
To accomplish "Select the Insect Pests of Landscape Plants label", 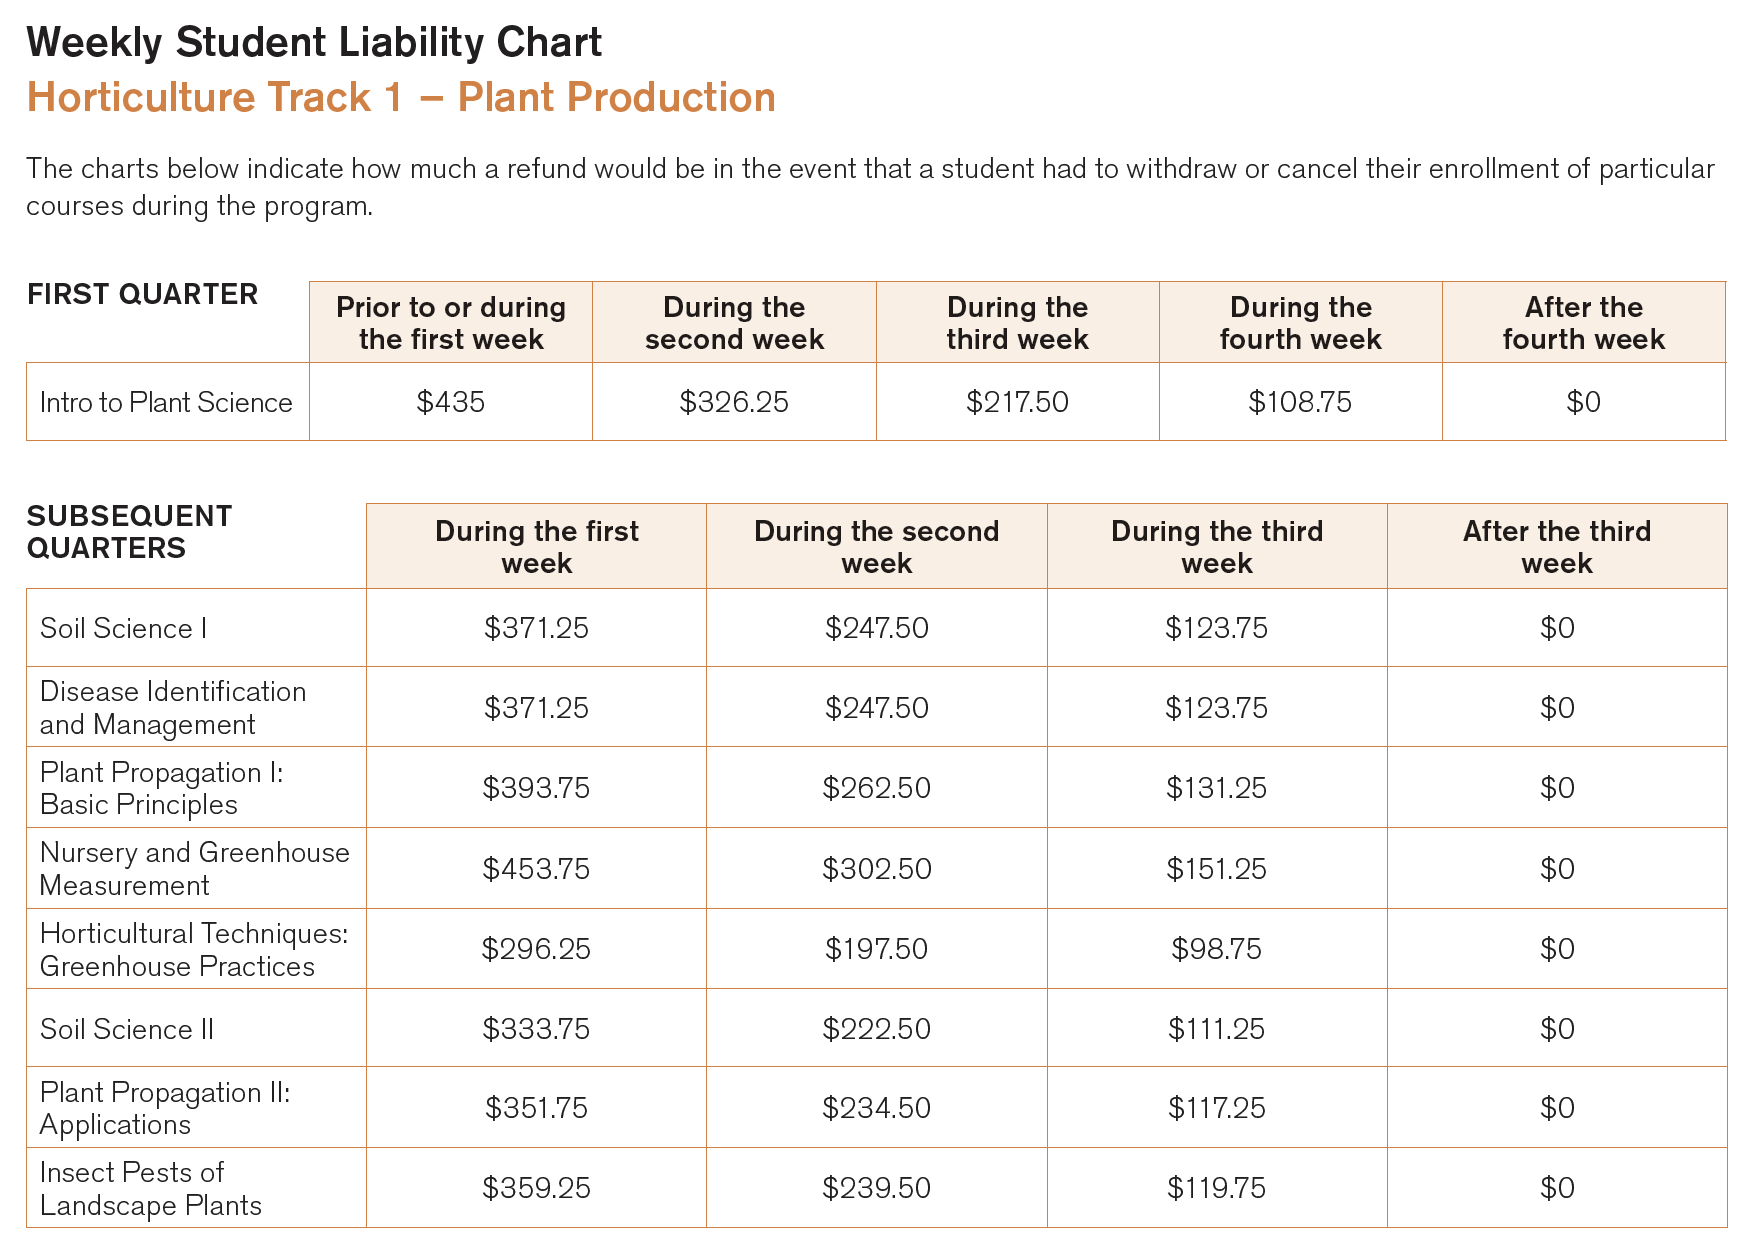I will pos(151,1189).
